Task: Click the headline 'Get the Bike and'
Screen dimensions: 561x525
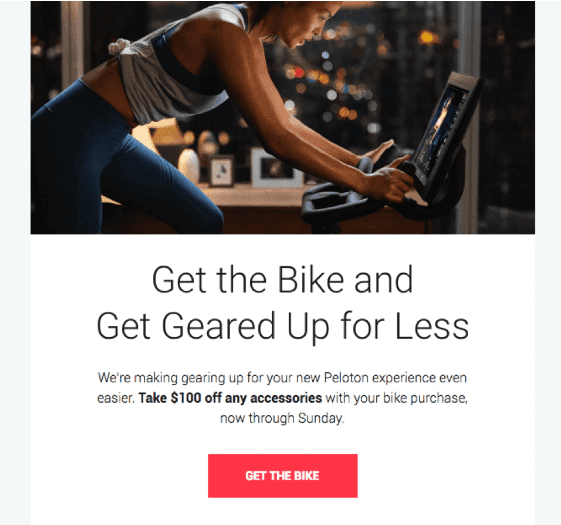Action: point(283,279)
